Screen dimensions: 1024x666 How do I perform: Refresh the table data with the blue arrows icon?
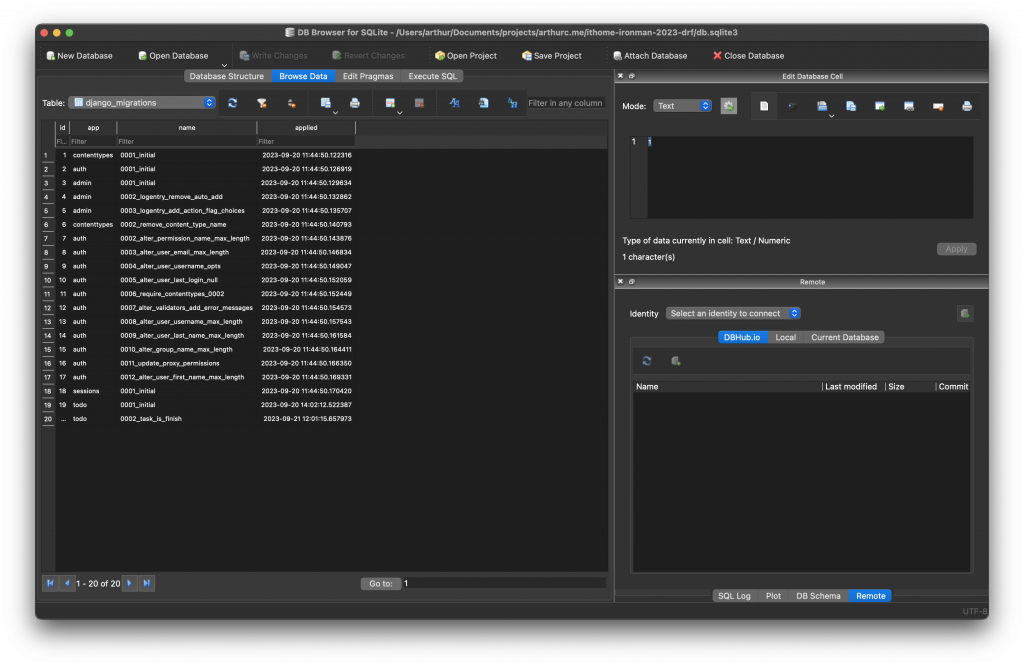tap(232, 103)
